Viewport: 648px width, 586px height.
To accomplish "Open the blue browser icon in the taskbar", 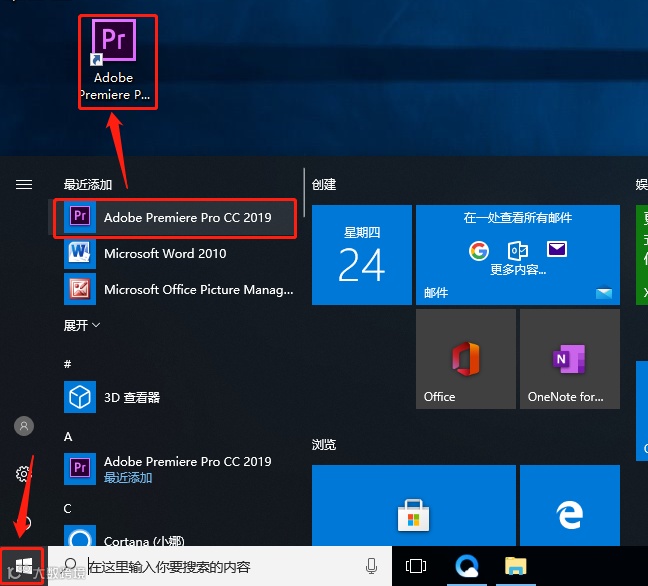I will pos(467,566).
